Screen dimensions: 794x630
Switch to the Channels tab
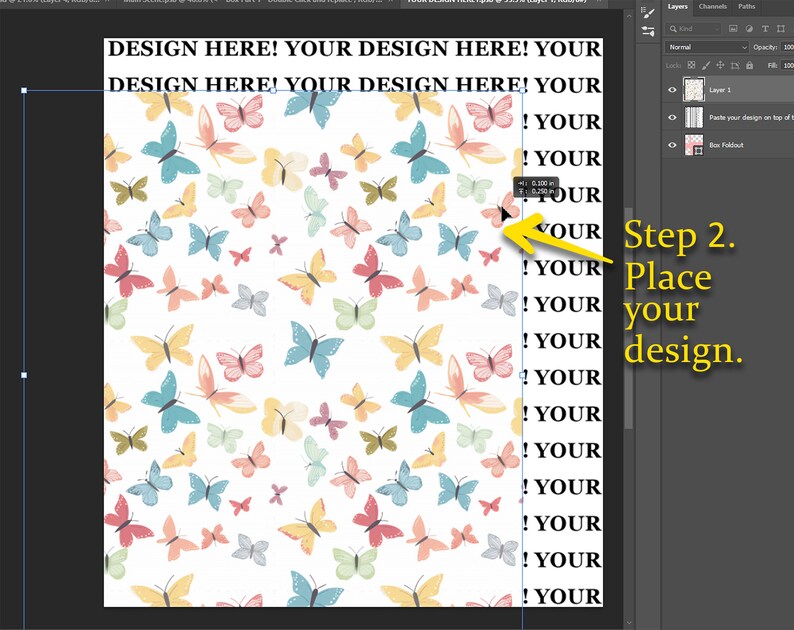coord(712,7)
